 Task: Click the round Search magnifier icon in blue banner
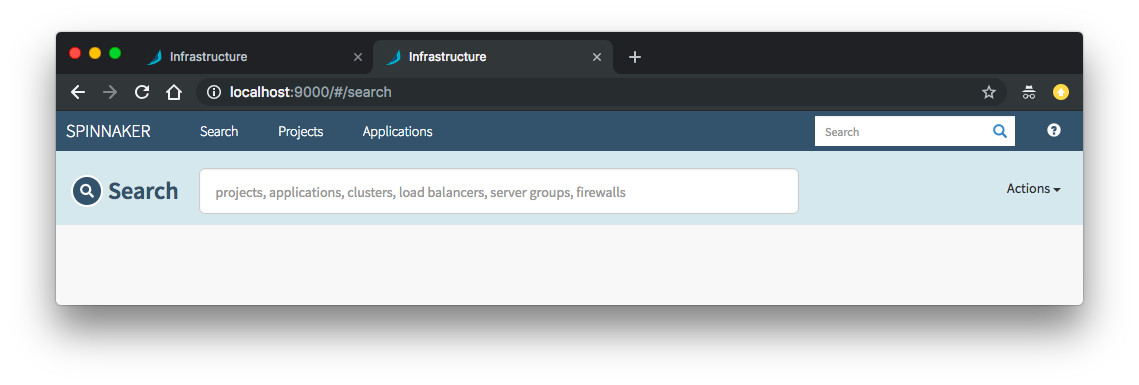(x=86, y=191)
